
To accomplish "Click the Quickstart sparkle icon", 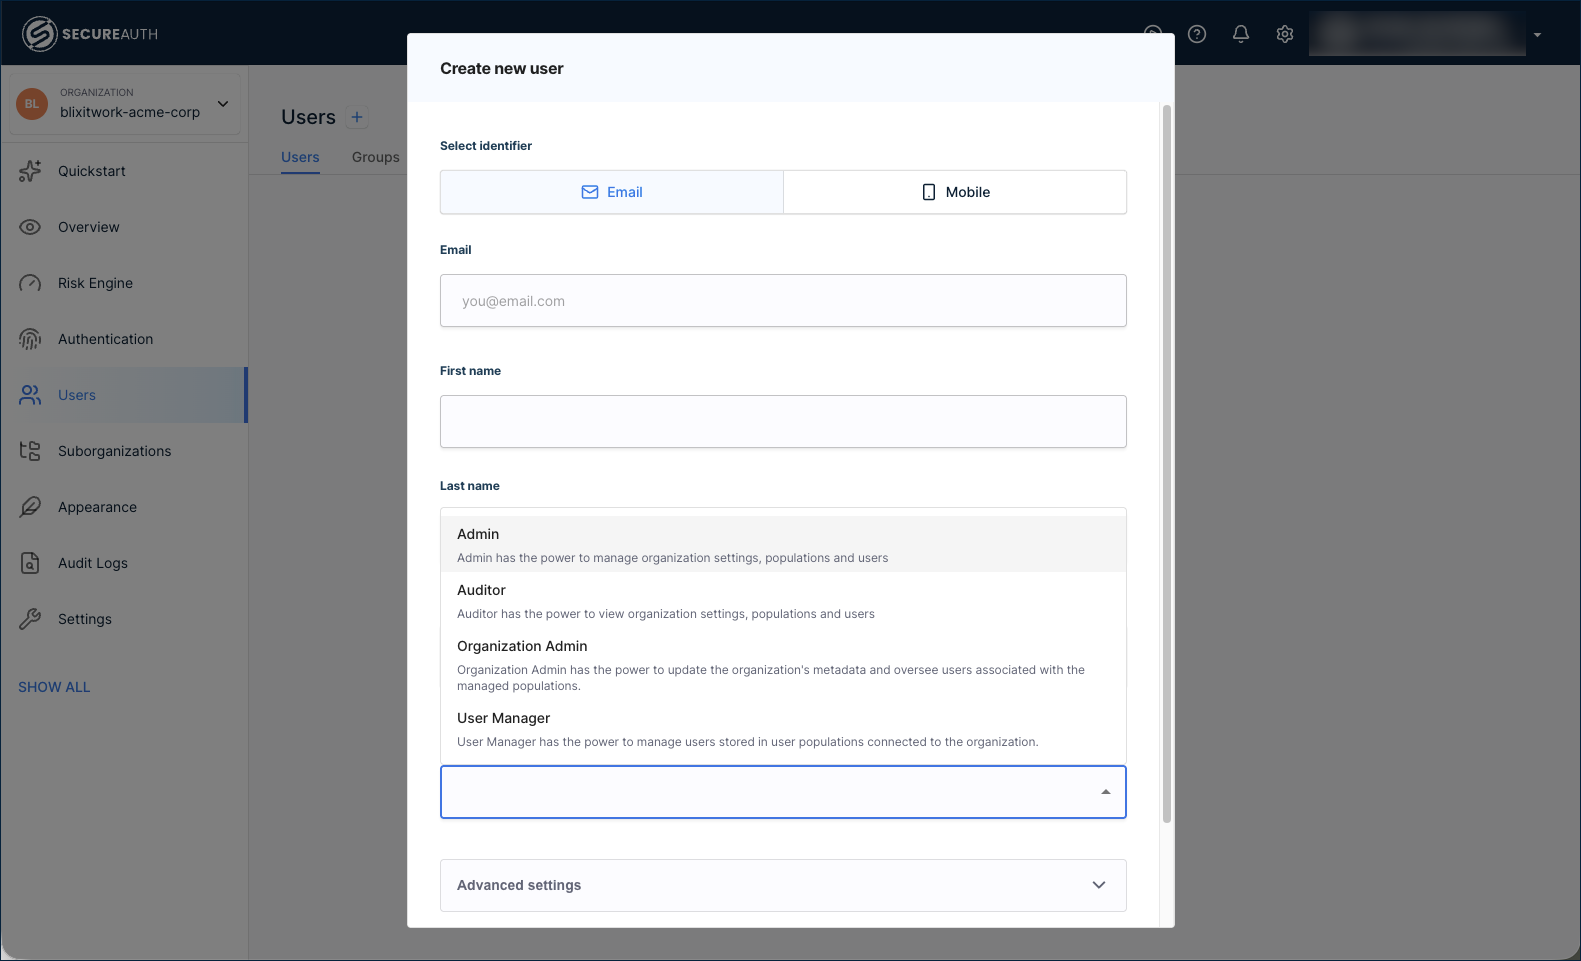I will click(x=30, y=171).
